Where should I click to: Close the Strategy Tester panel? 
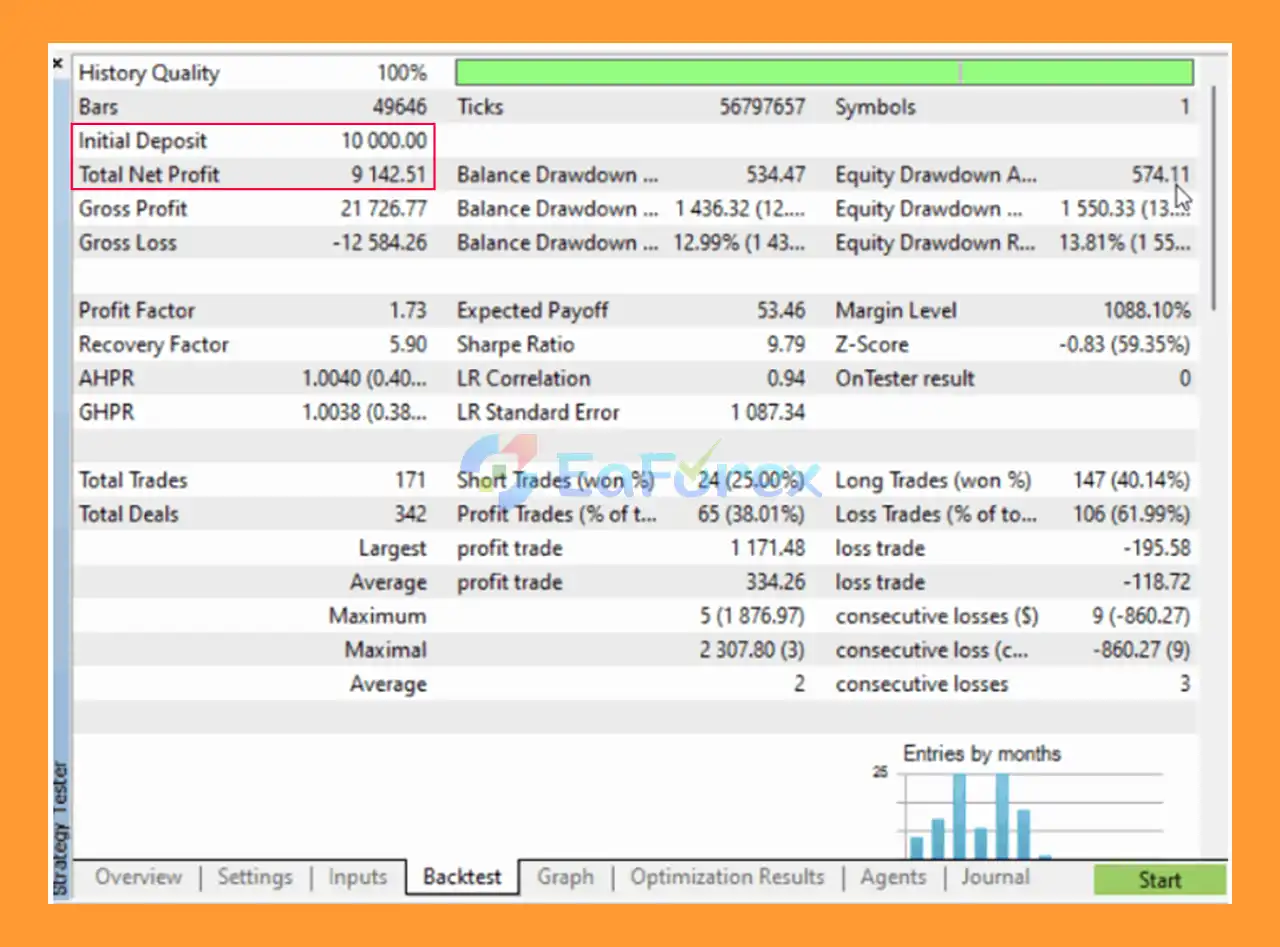click(57, 62)
